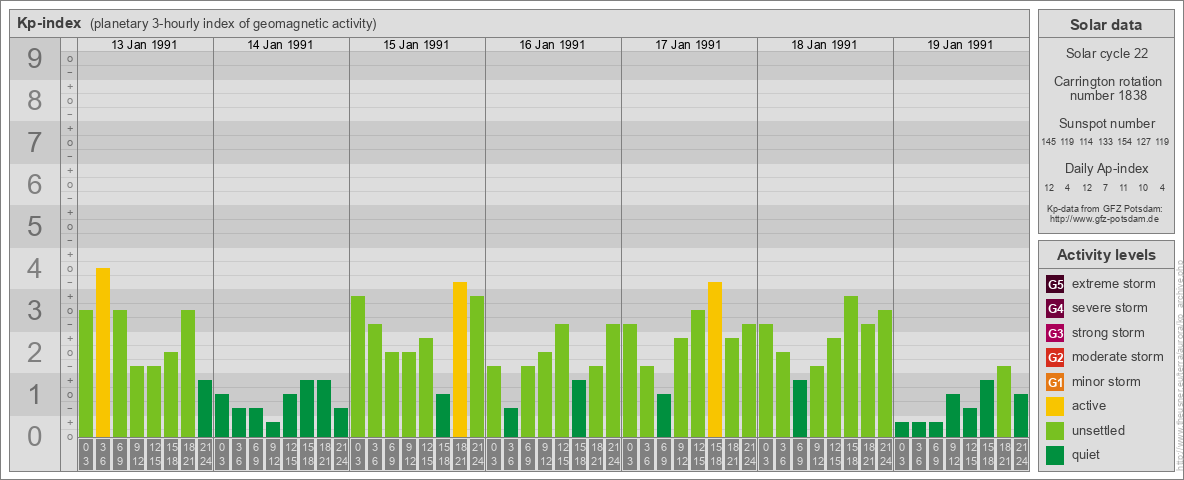Click the Kp scale number 4
This screenshot has width=1184, height=480.
(35, 269)
